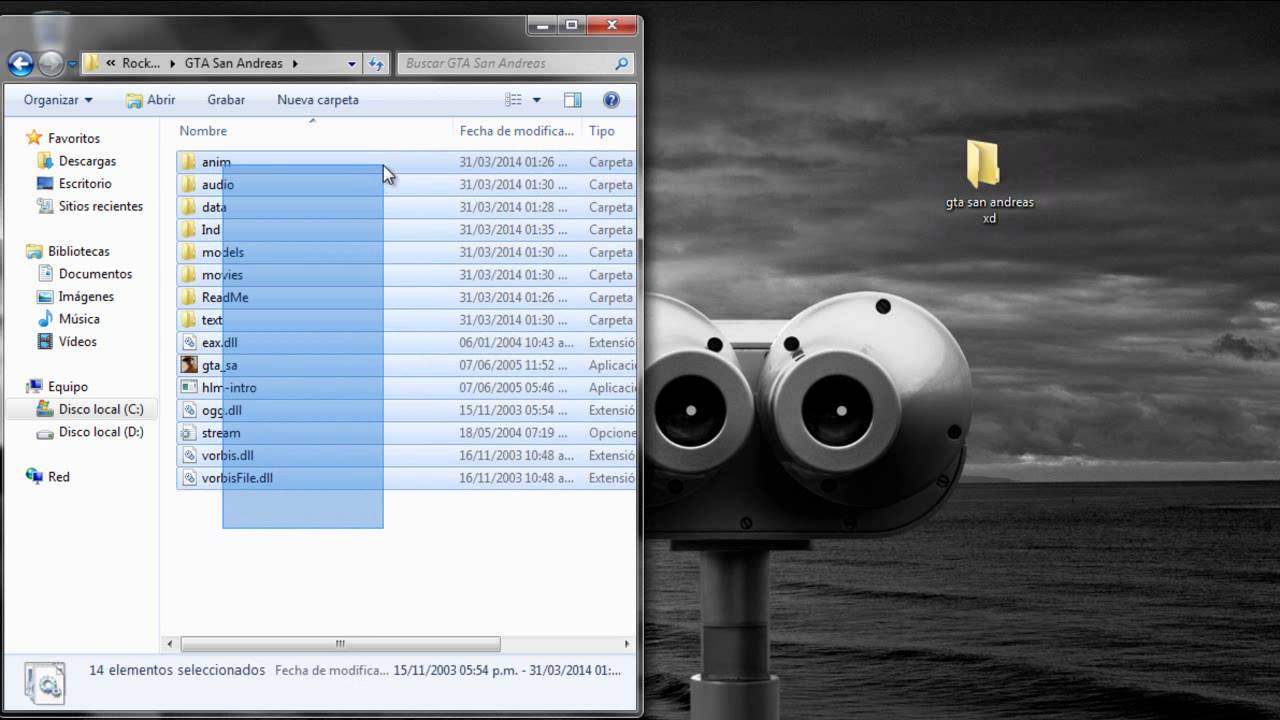The width and height of the screenshot is (1280, 720).
Task: Open Sitios recientes in the sidebar
Action: point(101,206)
